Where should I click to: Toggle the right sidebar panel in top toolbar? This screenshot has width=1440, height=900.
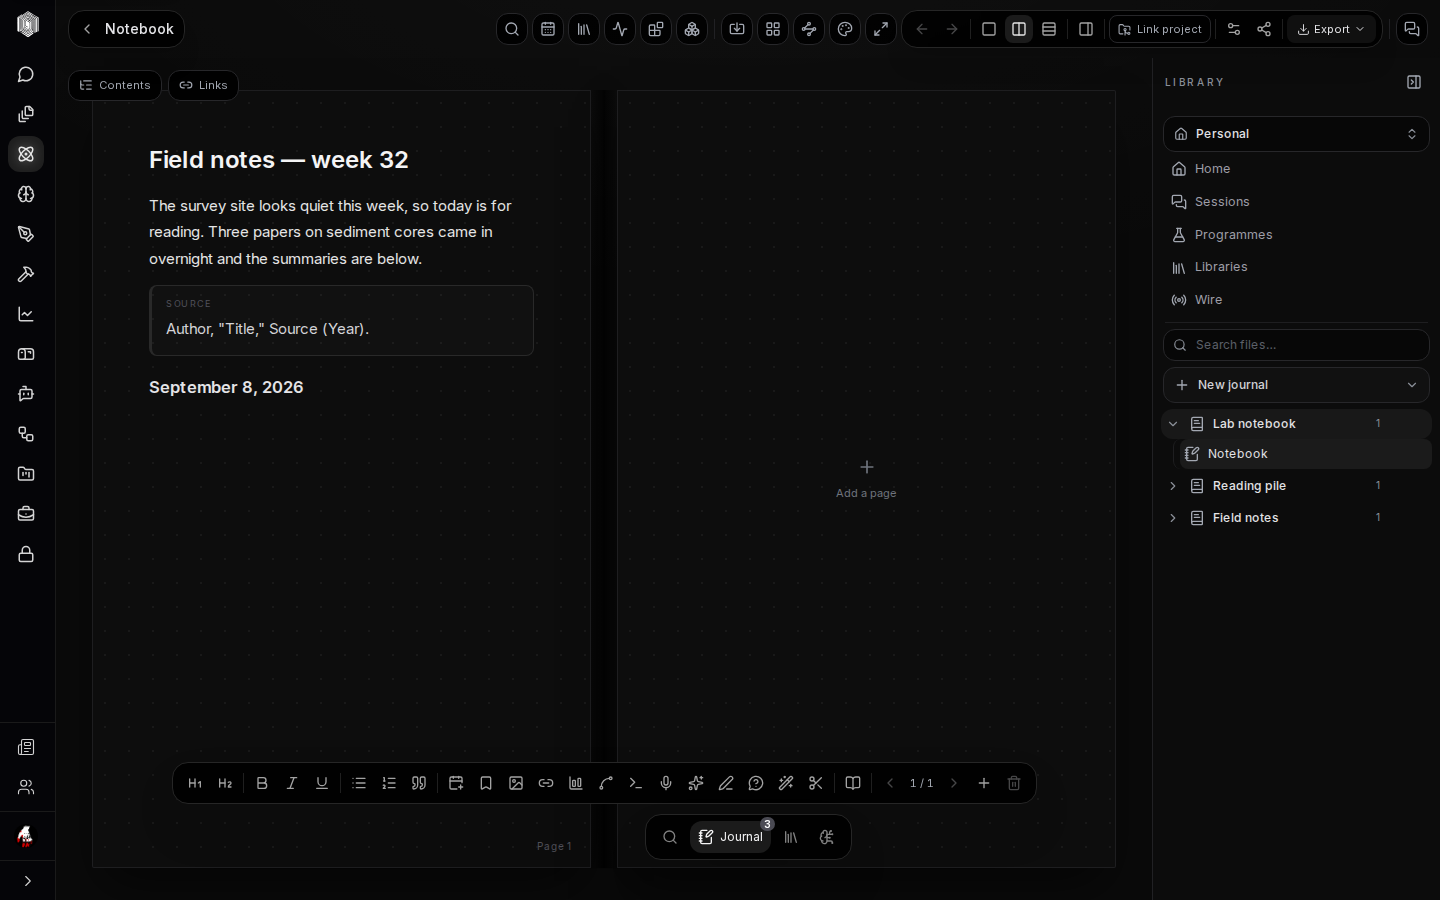coord(1086,29)
